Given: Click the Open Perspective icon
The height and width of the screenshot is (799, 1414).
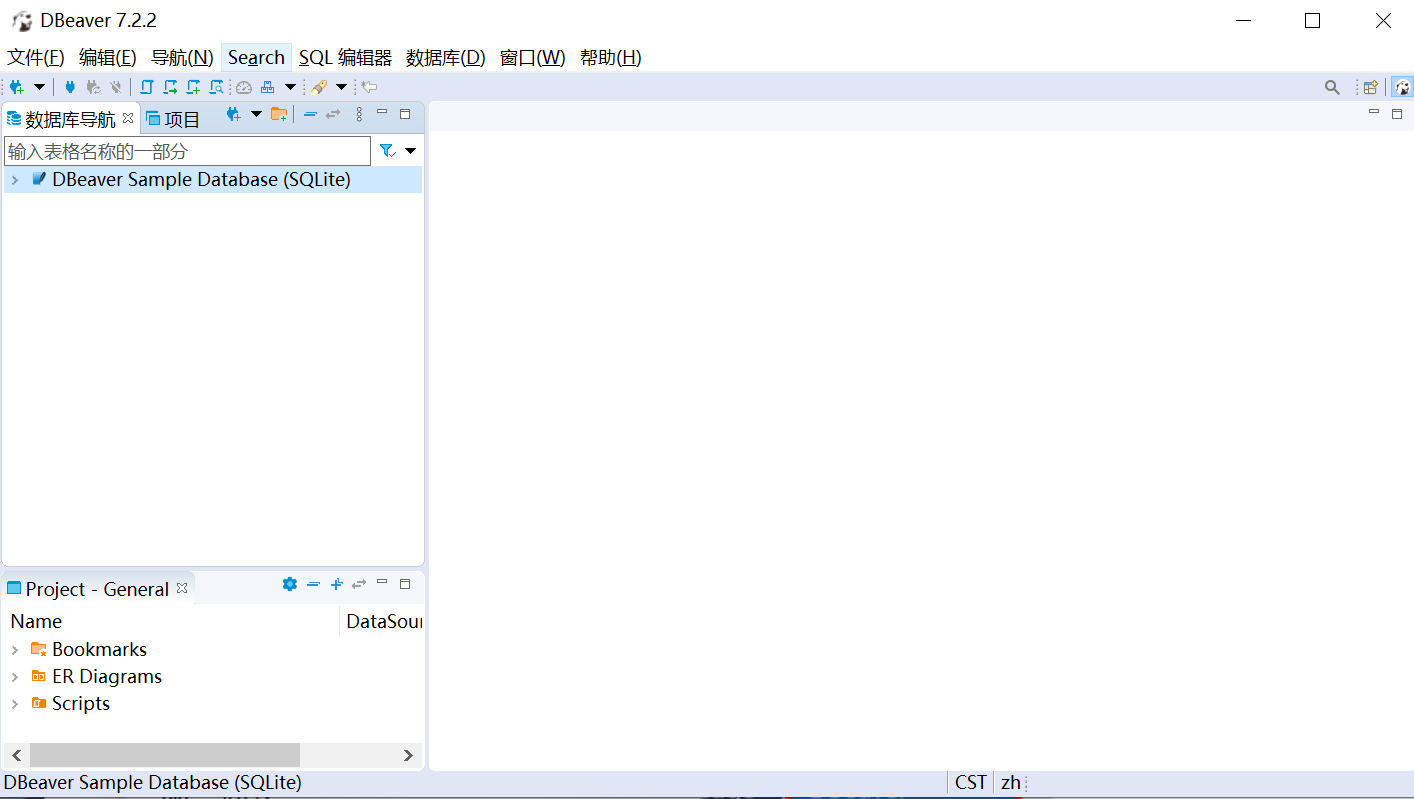Looking at the screenshot, I should (1371, 87).
